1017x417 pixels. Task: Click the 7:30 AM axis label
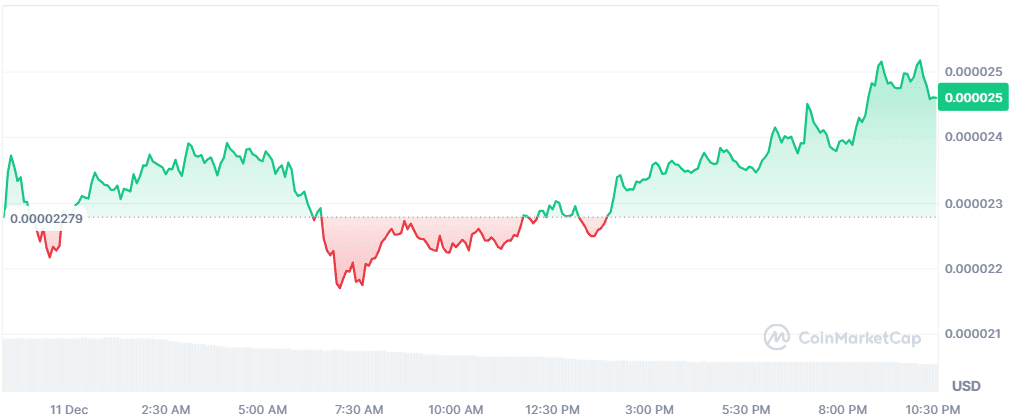[359, 408]
